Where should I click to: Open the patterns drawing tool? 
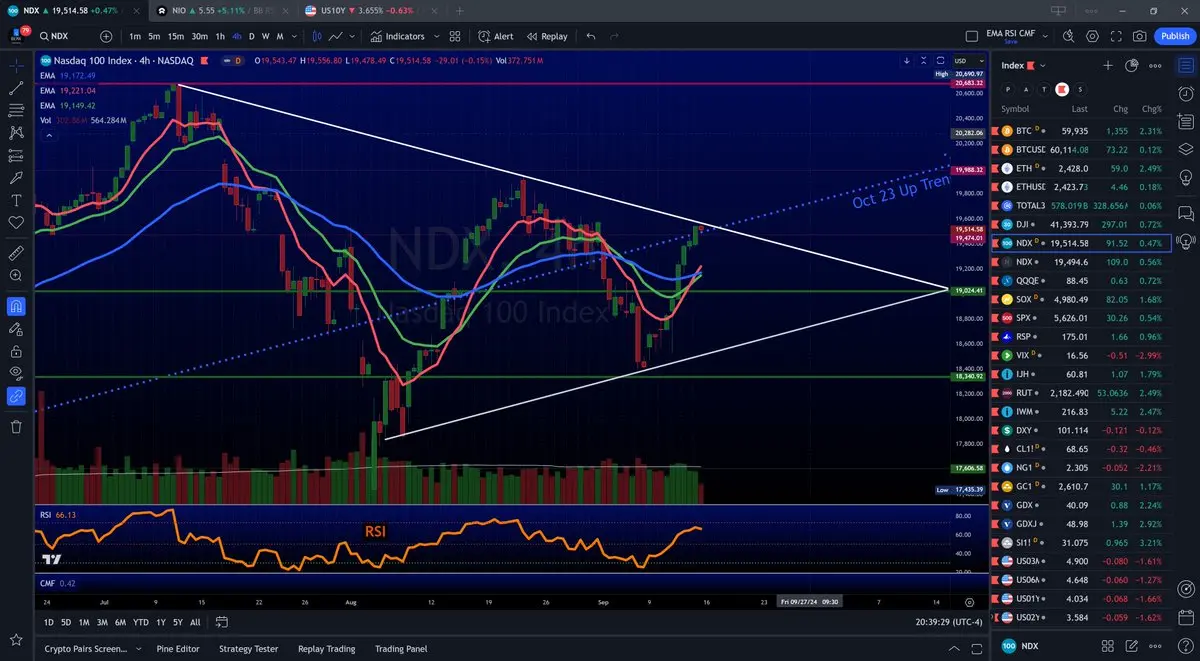point(16,132)
